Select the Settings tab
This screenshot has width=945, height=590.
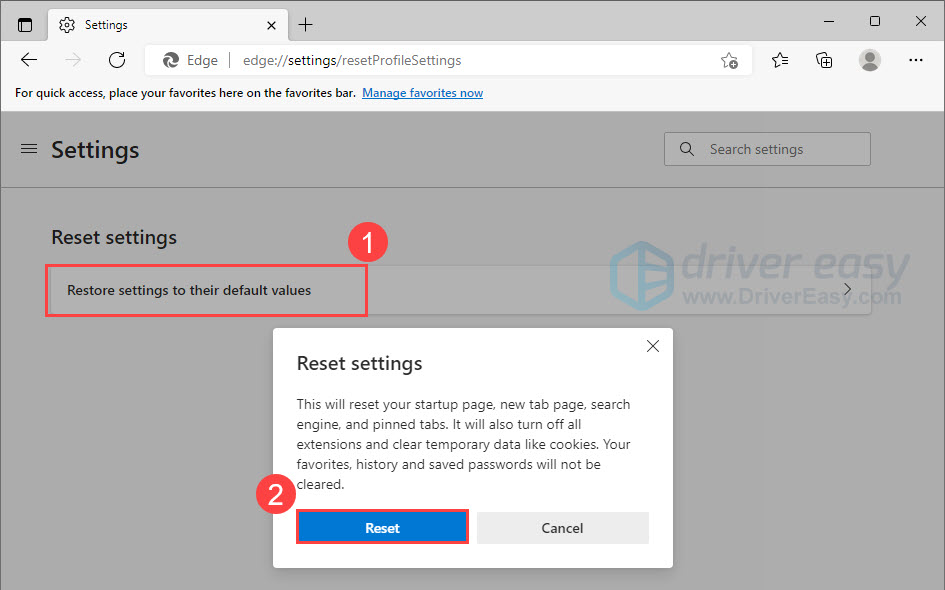click(150, 24)
